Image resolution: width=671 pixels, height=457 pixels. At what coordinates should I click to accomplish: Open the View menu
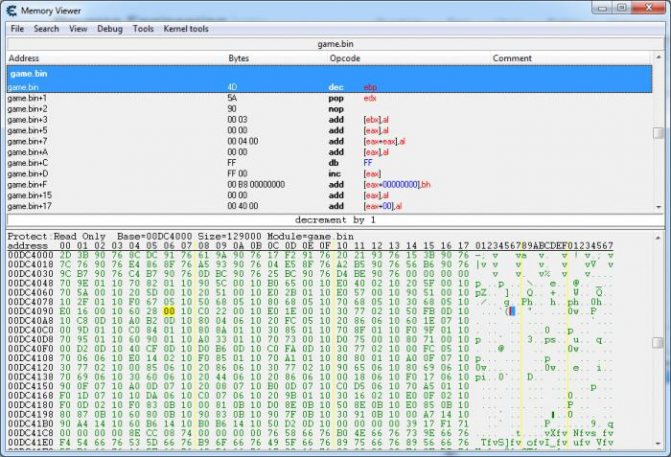coord(78,29)
